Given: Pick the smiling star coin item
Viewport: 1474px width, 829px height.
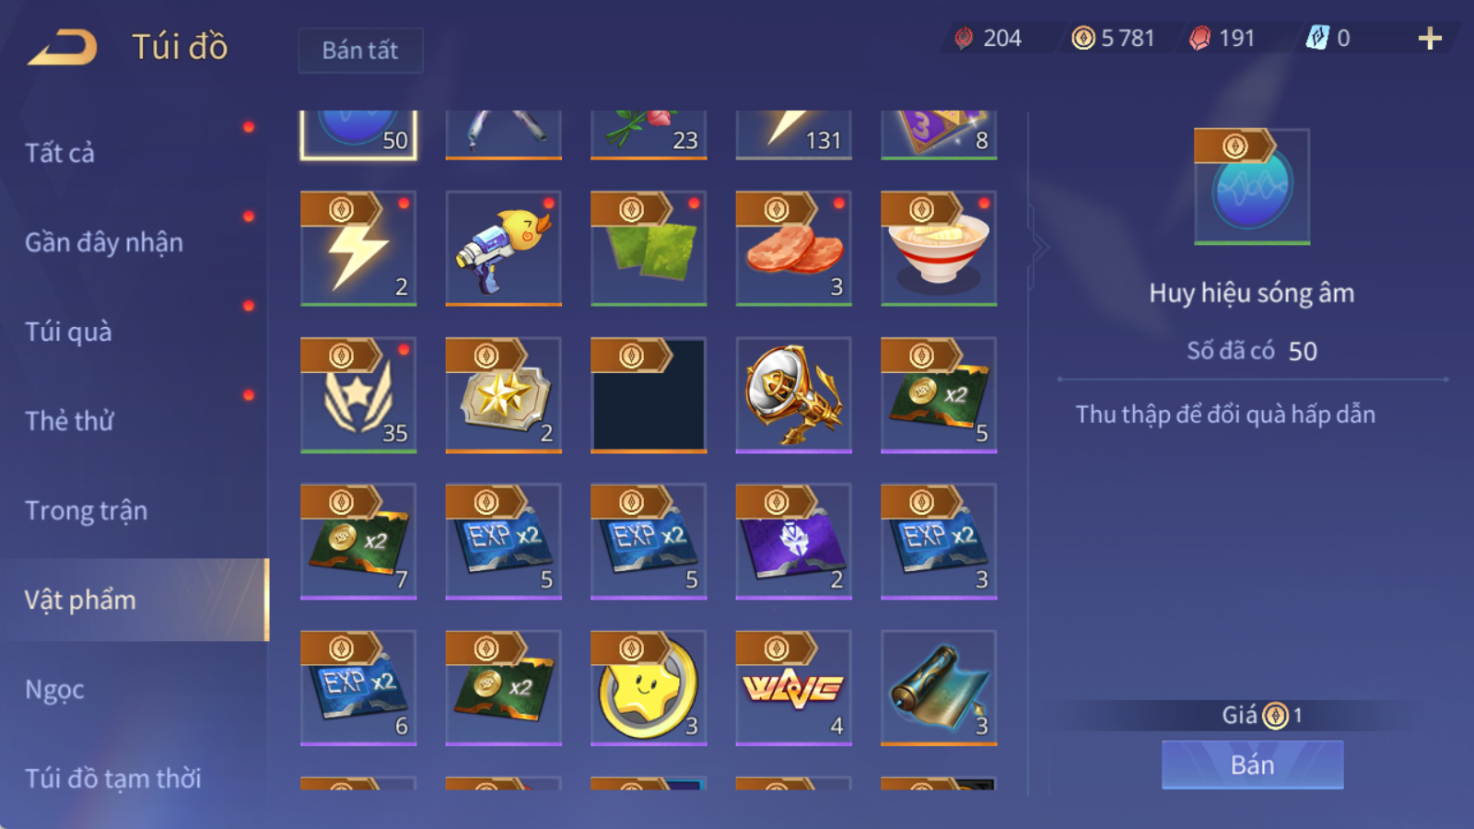Looking at the screenshot, I should [x=648, y=688].
